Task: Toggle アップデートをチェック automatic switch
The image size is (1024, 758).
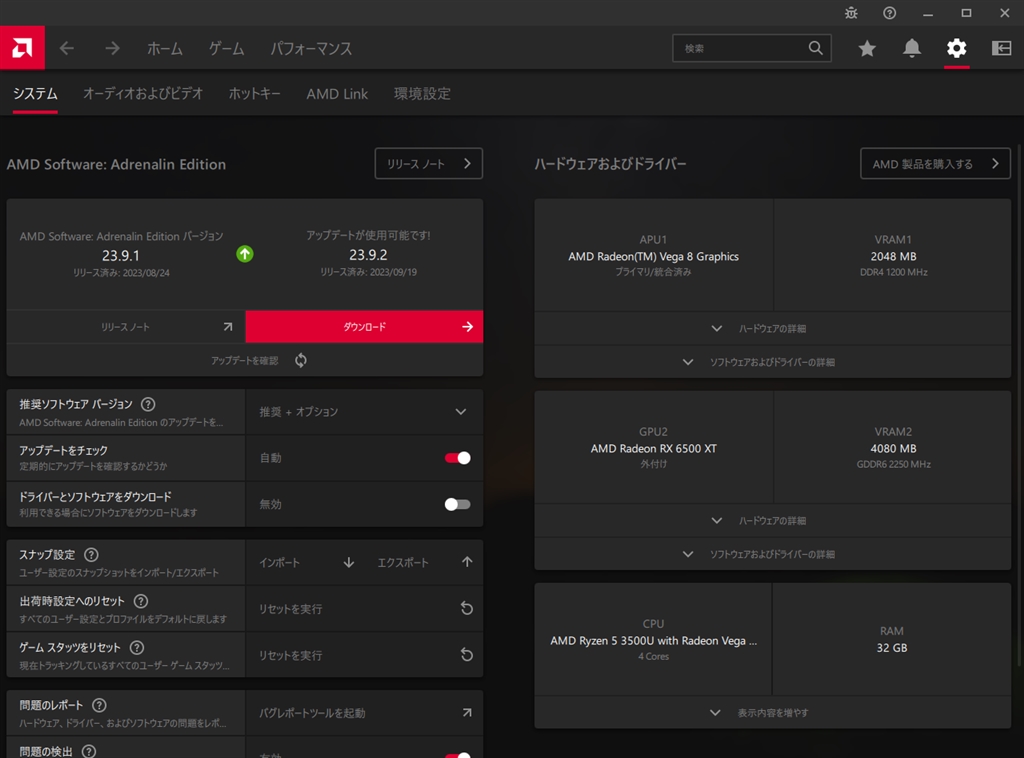Action: (457, 458)
